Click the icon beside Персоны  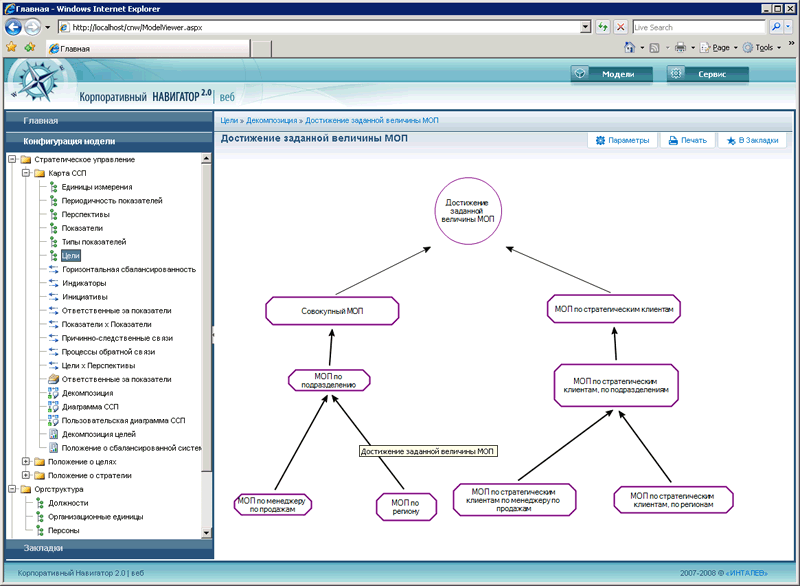pos(40,530)
